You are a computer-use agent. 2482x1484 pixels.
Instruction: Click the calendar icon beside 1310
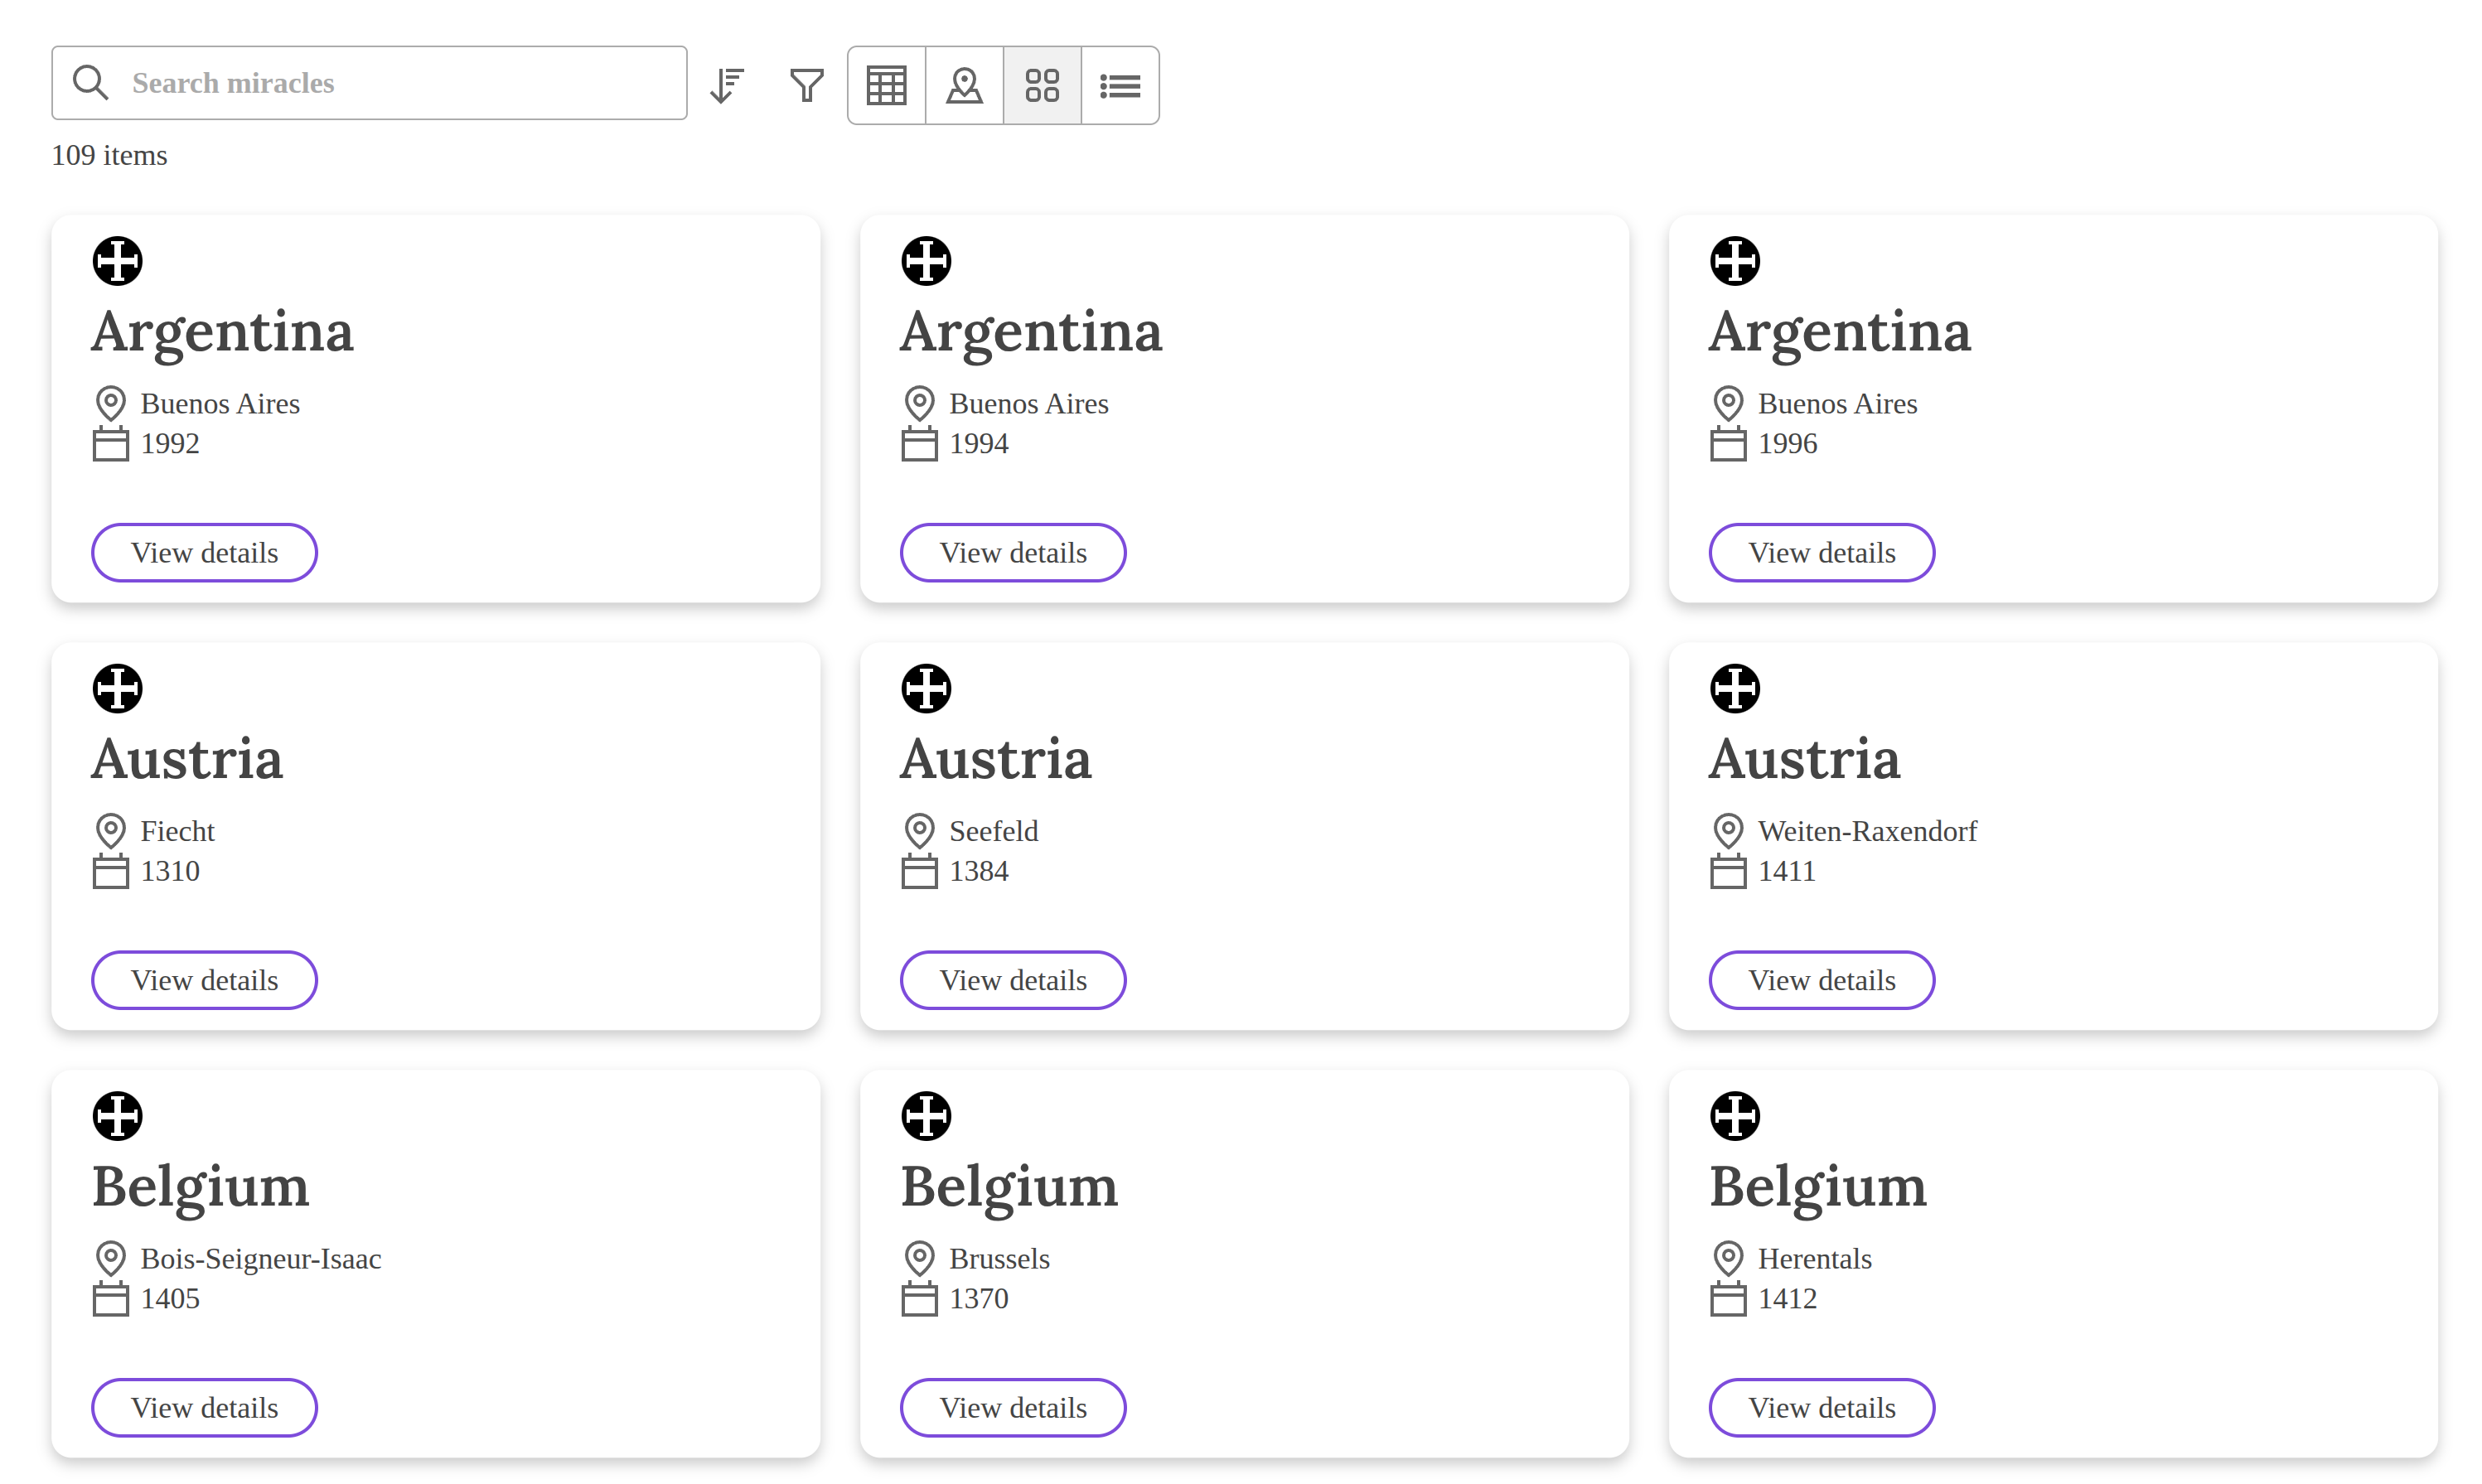[x=111, y=871]
